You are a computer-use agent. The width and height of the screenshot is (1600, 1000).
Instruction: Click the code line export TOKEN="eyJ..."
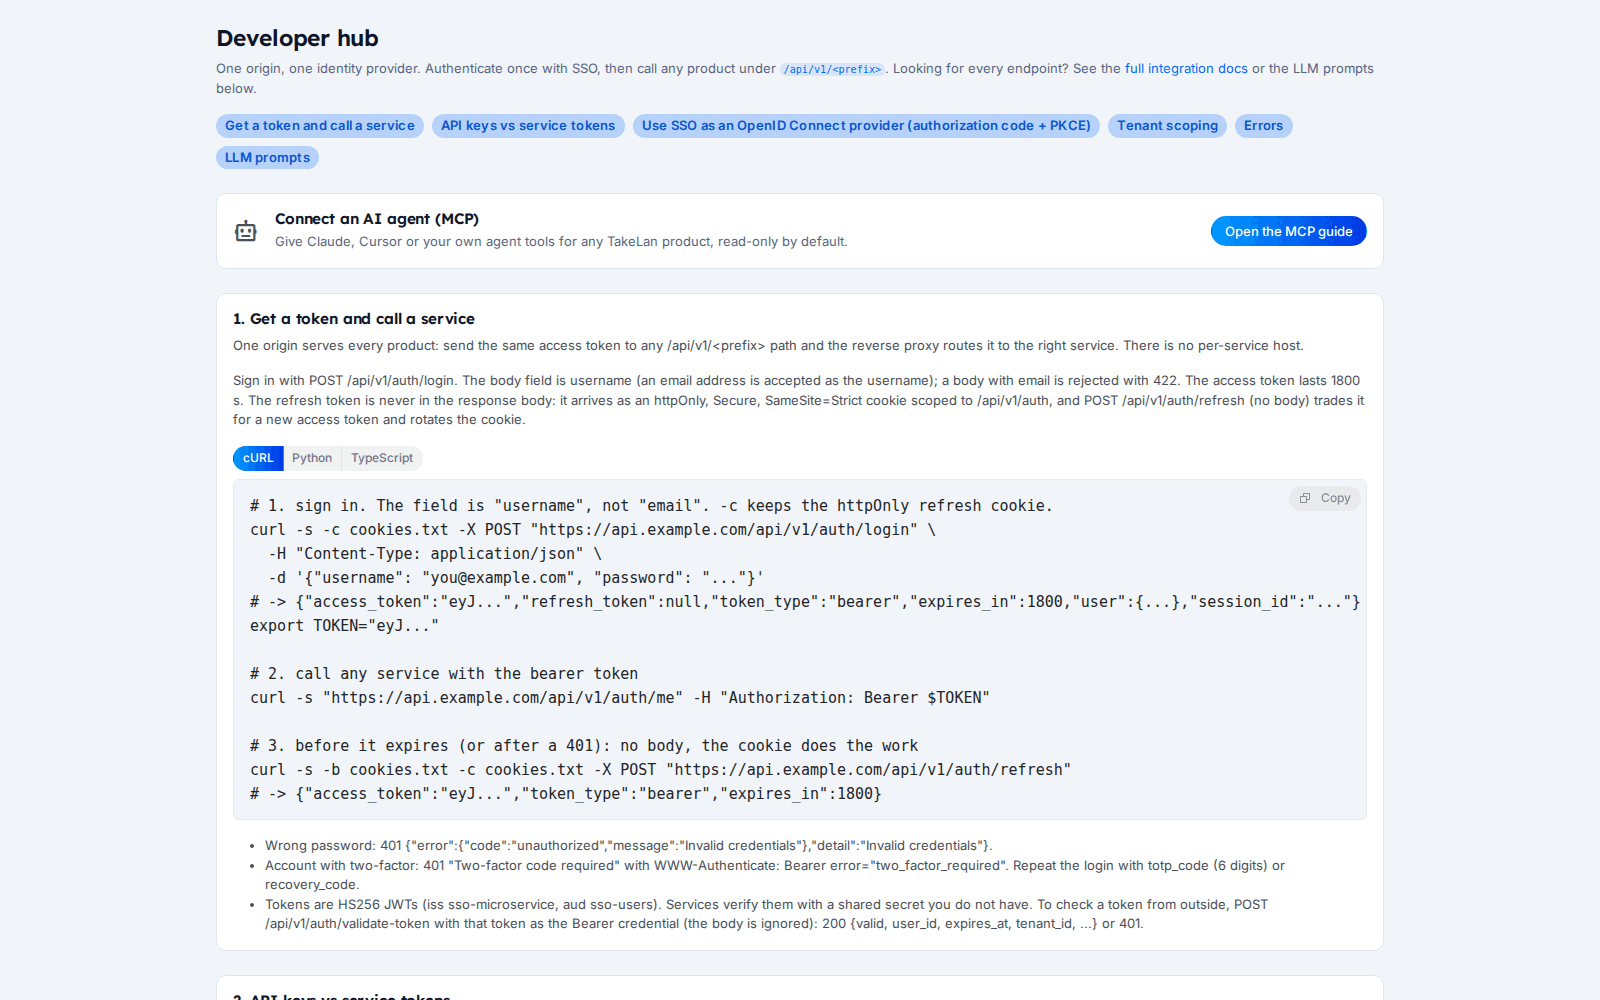coord(344,626)
